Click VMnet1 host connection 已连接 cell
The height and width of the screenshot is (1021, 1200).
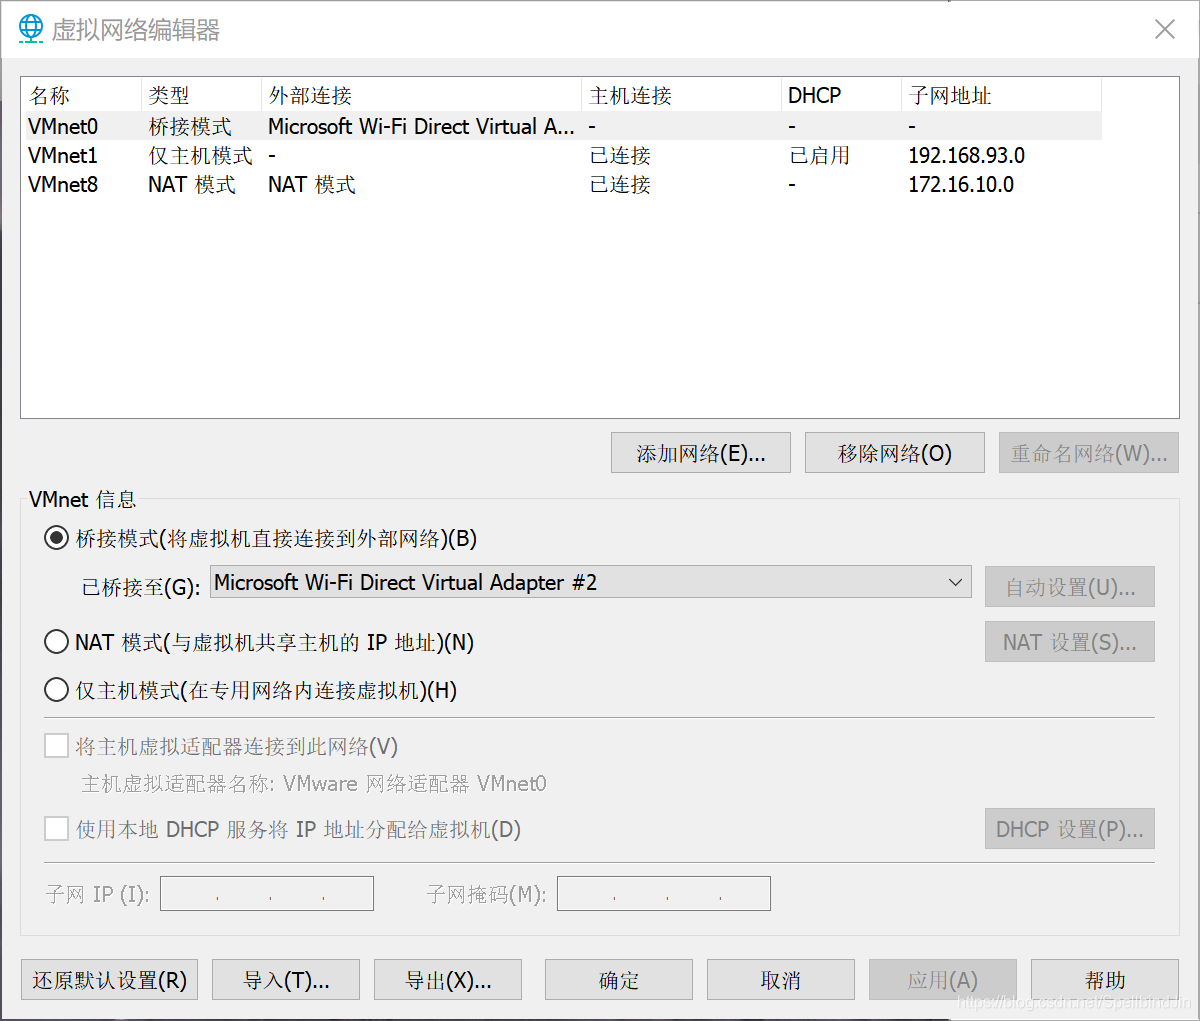pos(620,155)
